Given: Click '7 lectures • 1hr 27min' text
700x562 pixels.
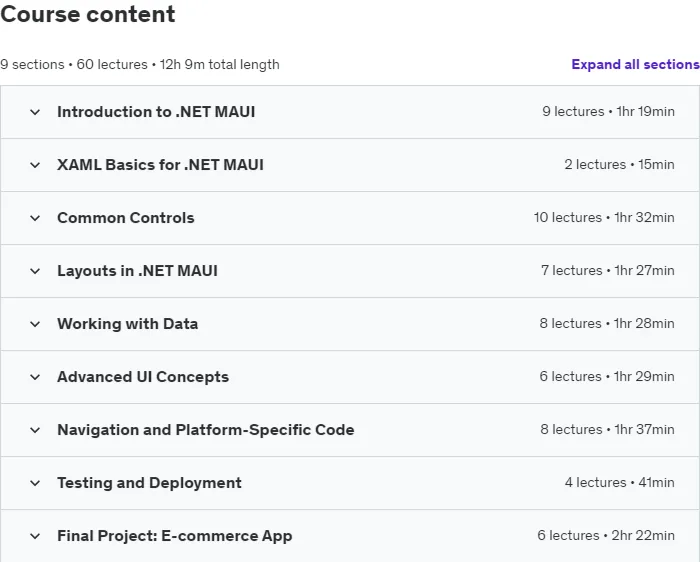Looking at the screenshot, I should [608, 271].
